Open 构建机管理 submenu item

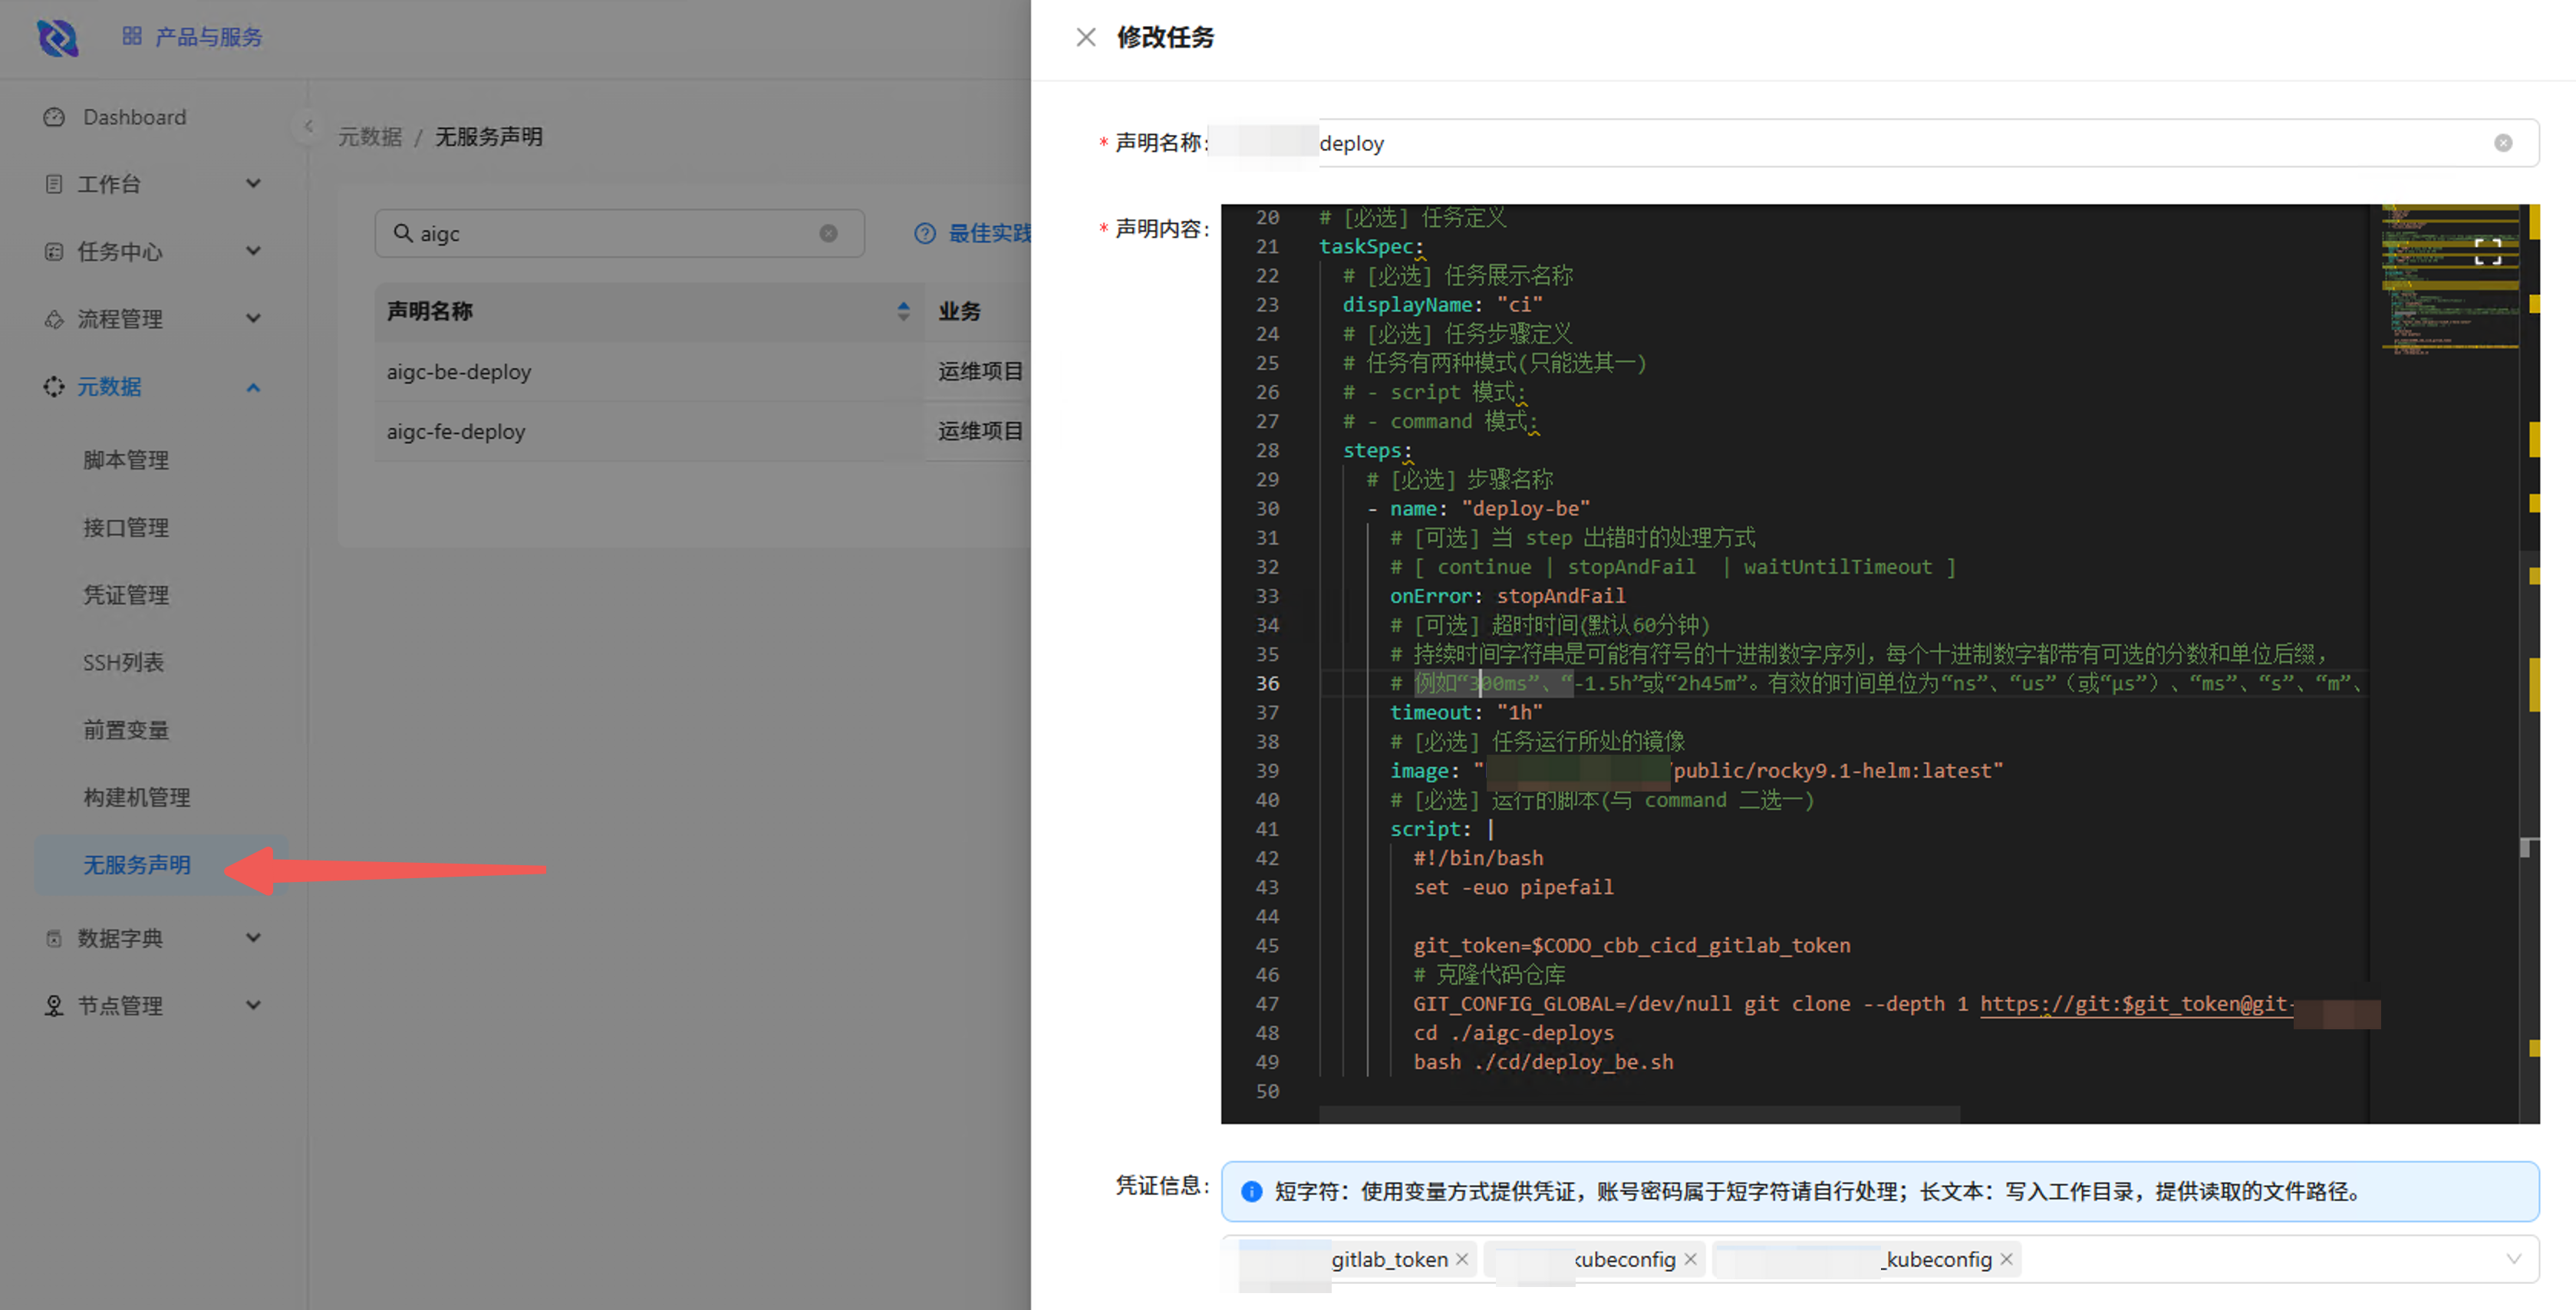point(137,797)
